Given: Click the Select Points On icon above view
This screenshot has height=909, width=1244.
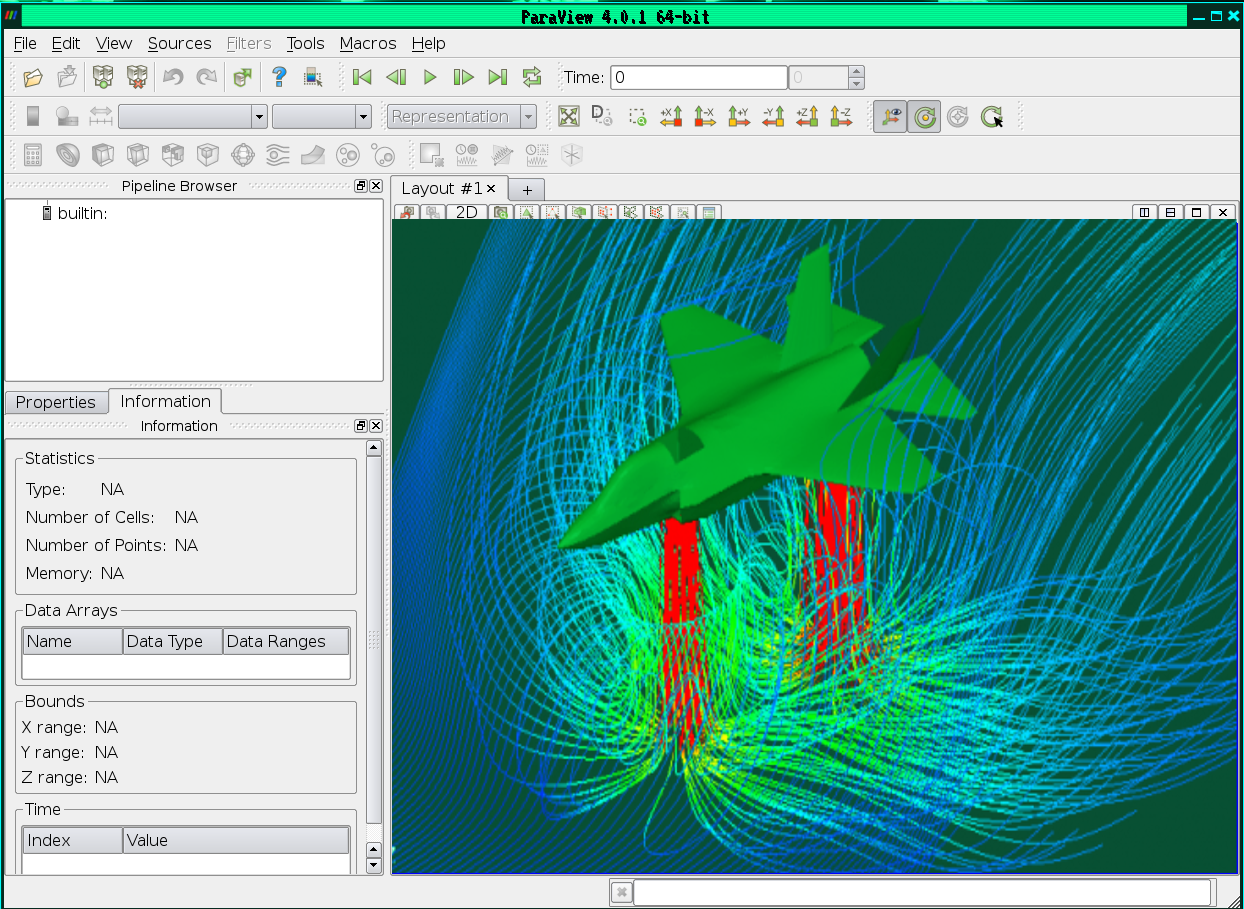Looking at the screenshot, I should click(553, 212).
